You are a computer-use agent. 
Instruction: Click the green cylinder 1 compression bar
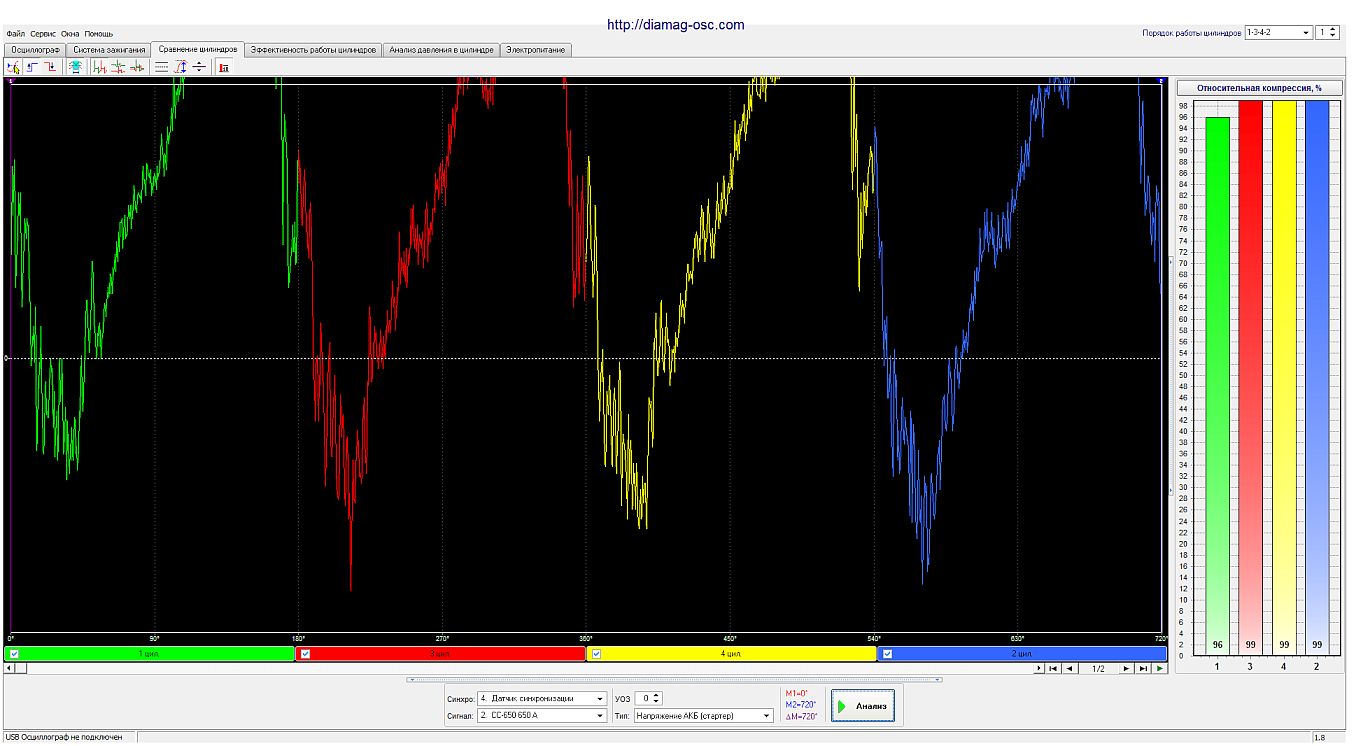click(x=1217, y=385)
